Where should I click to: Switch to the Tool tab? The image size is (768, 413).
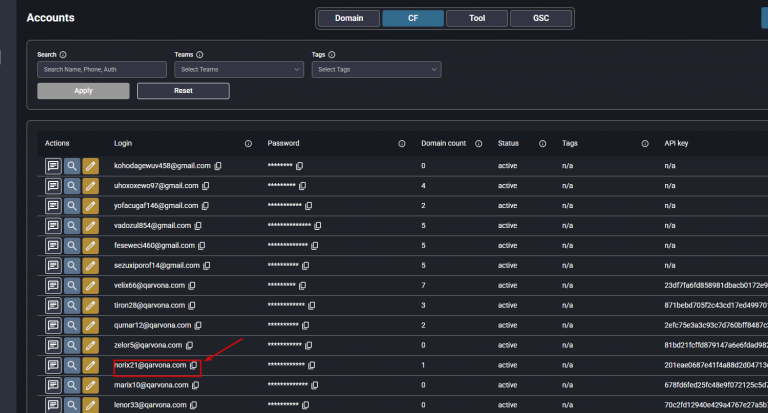(477, 18)
